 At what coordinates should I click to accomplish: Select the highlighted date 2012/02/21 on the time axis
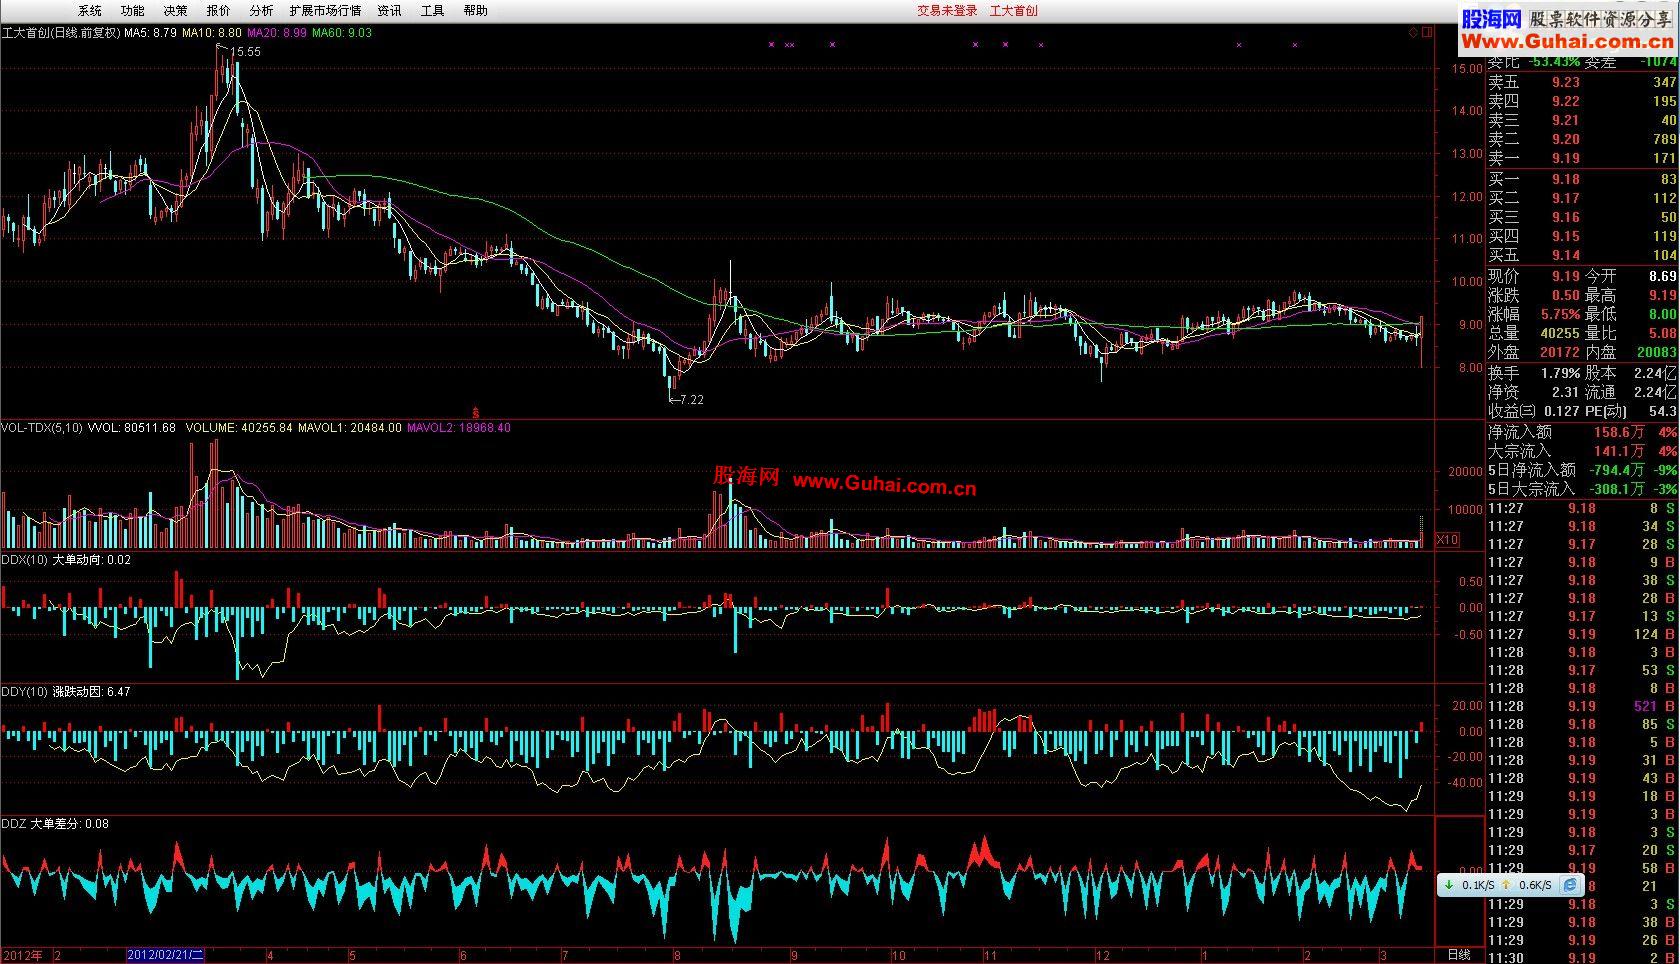coord(166,955)
